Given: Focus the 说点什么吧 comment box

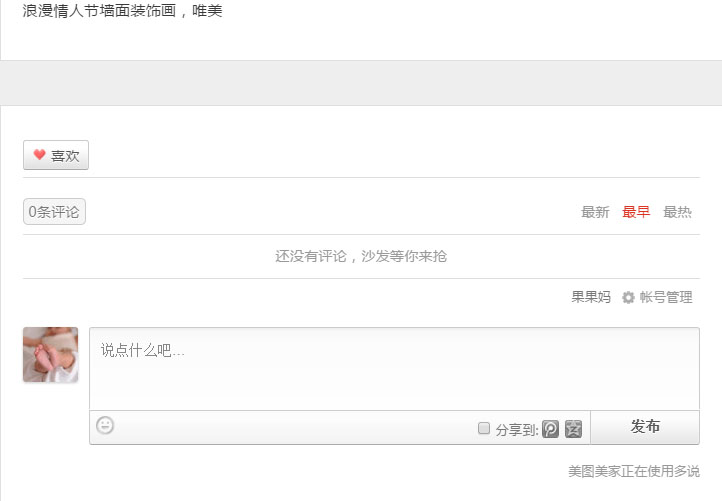Looking at the screenshot, I should click(395, 369).
